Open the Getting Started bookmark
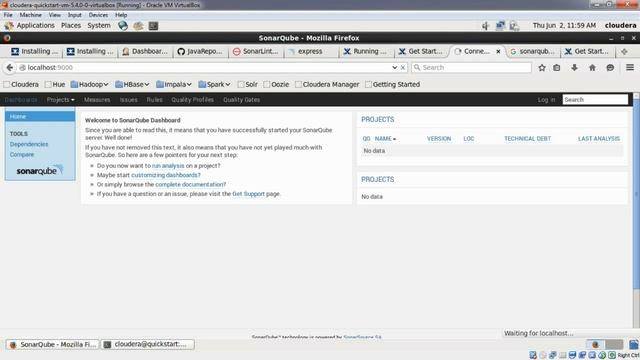The image size is (640, 360). point(392,84)
